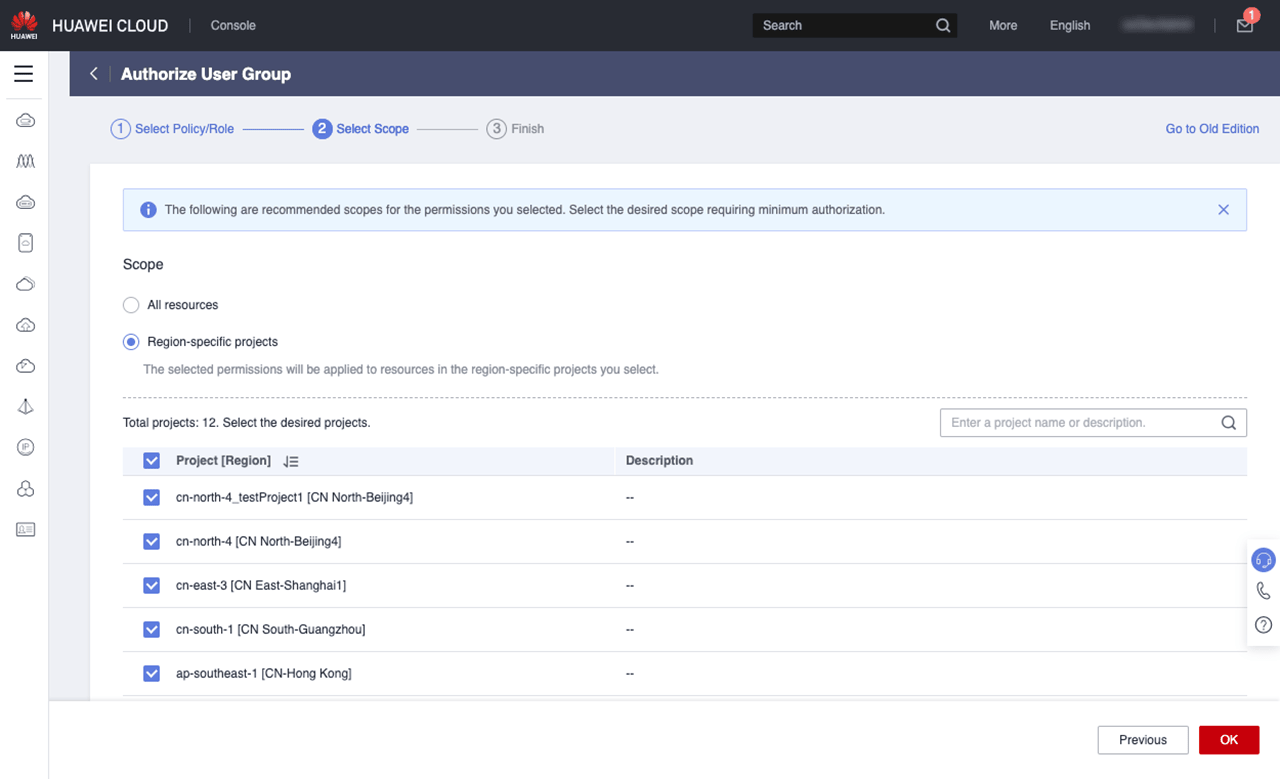Viewport: 1280px width, 779px height.
Task: Click the red OK button
Action: pos(1228,740)
